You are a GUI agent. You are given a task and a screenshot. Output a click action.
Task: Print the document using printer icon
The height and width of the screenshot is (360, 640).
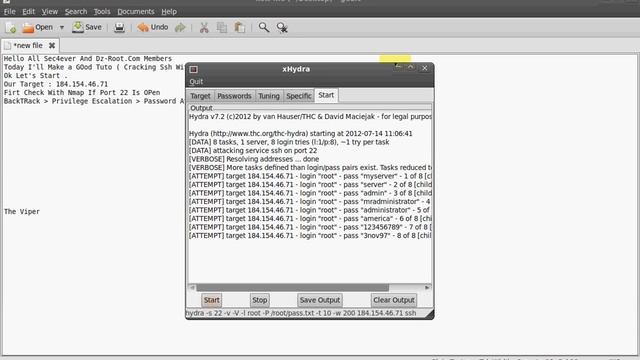tap(119, 28)
